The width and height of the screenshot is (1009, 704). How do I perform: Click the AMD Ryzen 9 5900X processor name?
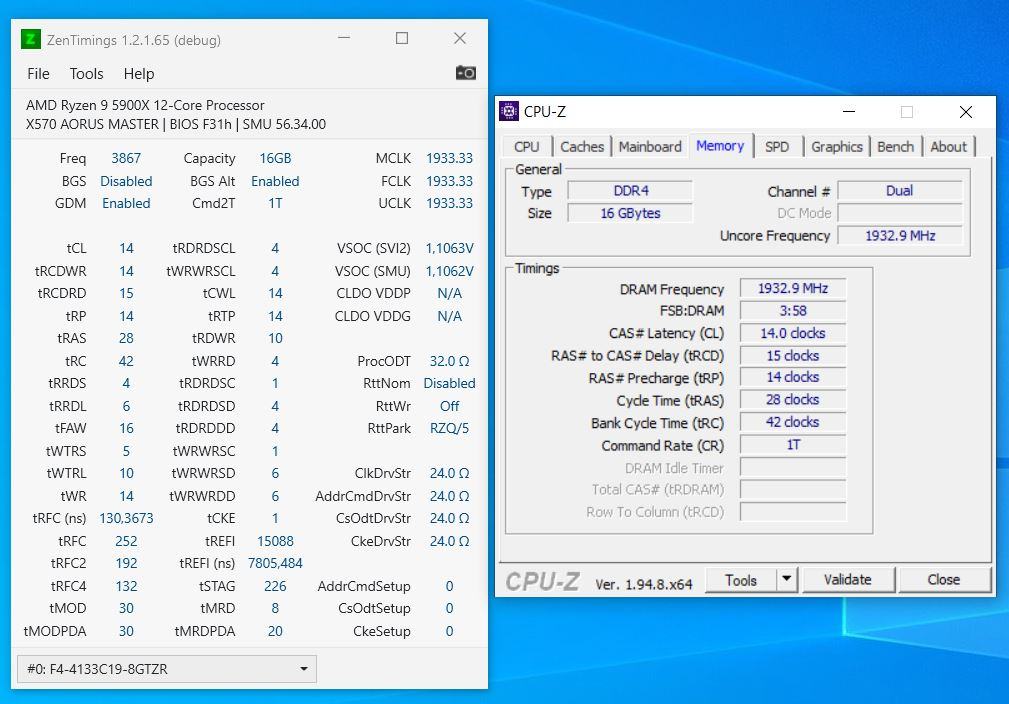coord(145,106)
